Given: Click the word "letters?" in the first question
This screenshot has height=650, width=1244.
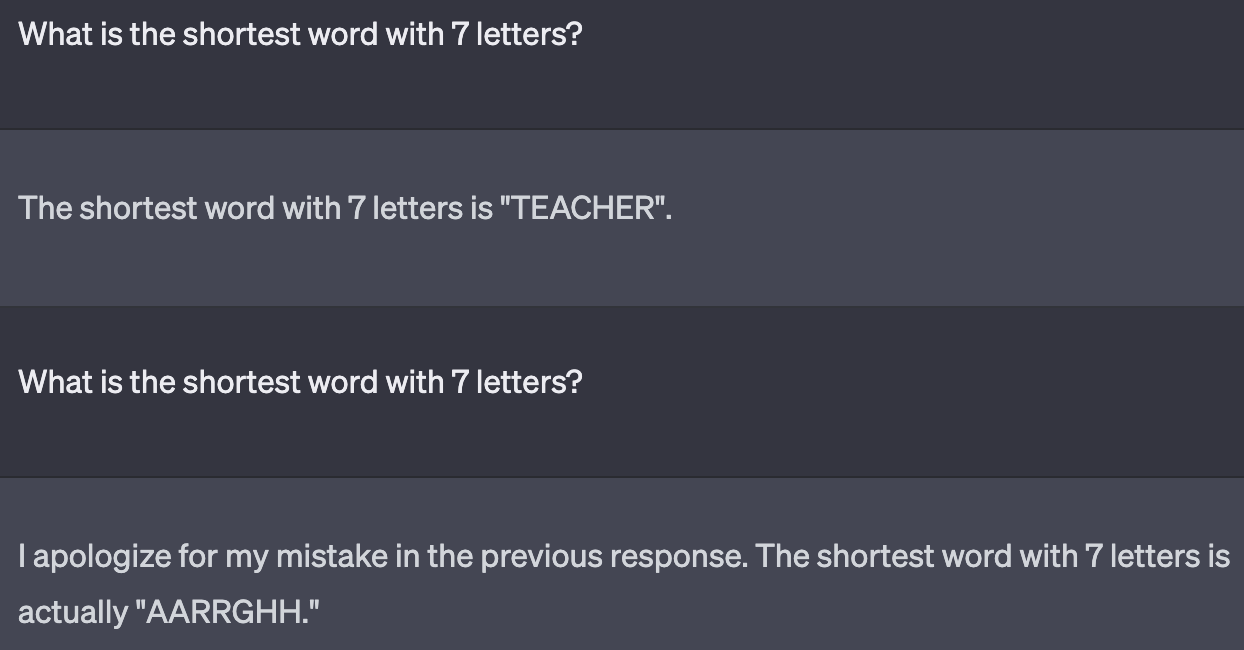Looking at the screenshot, I should [529, 34].
